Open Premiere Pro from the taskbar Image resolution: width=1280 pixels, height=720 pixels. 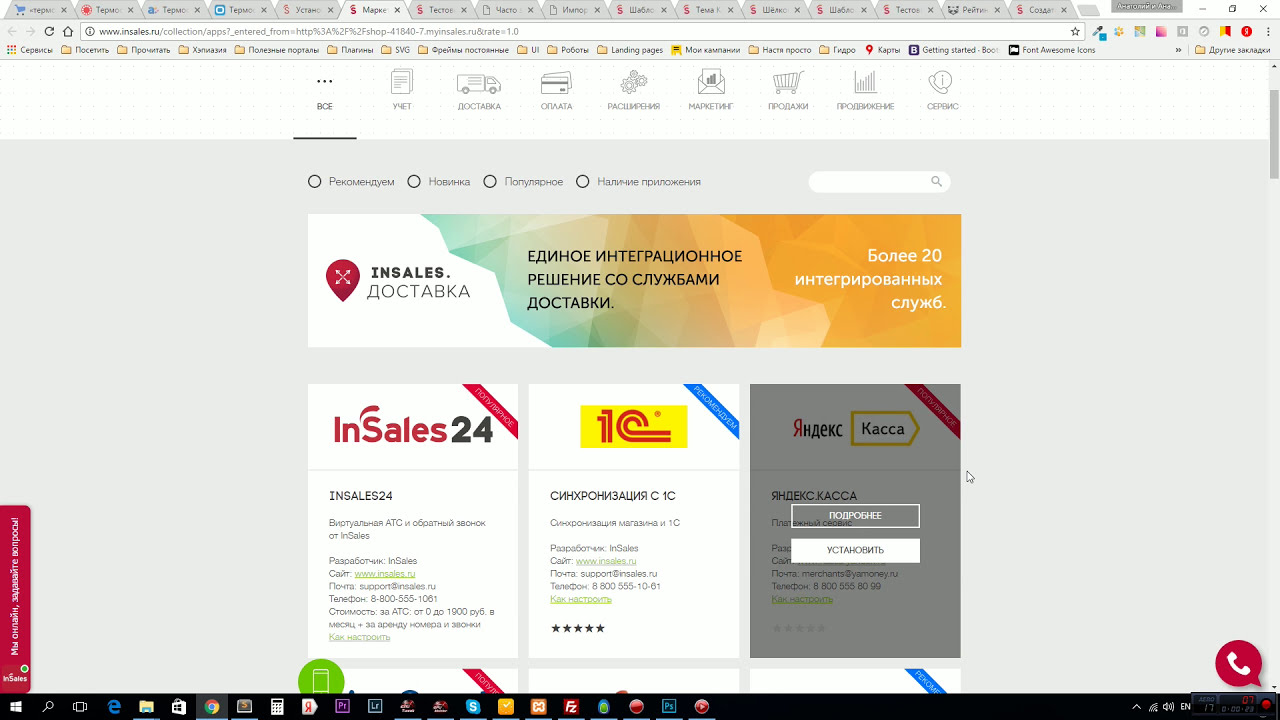click(x=343, y=706)
